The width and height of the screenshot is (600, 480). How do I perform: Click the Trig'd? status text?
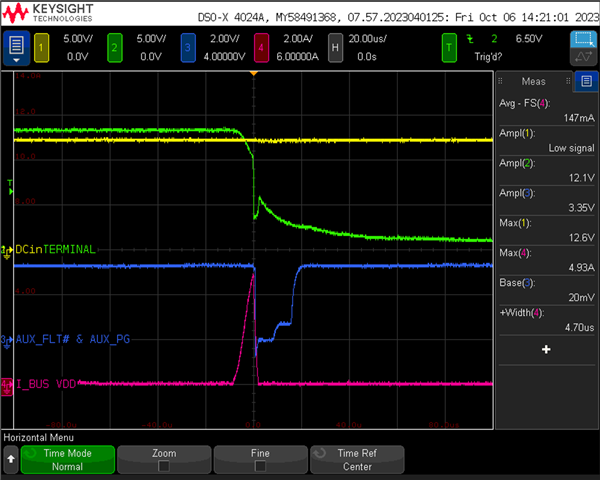488,57
